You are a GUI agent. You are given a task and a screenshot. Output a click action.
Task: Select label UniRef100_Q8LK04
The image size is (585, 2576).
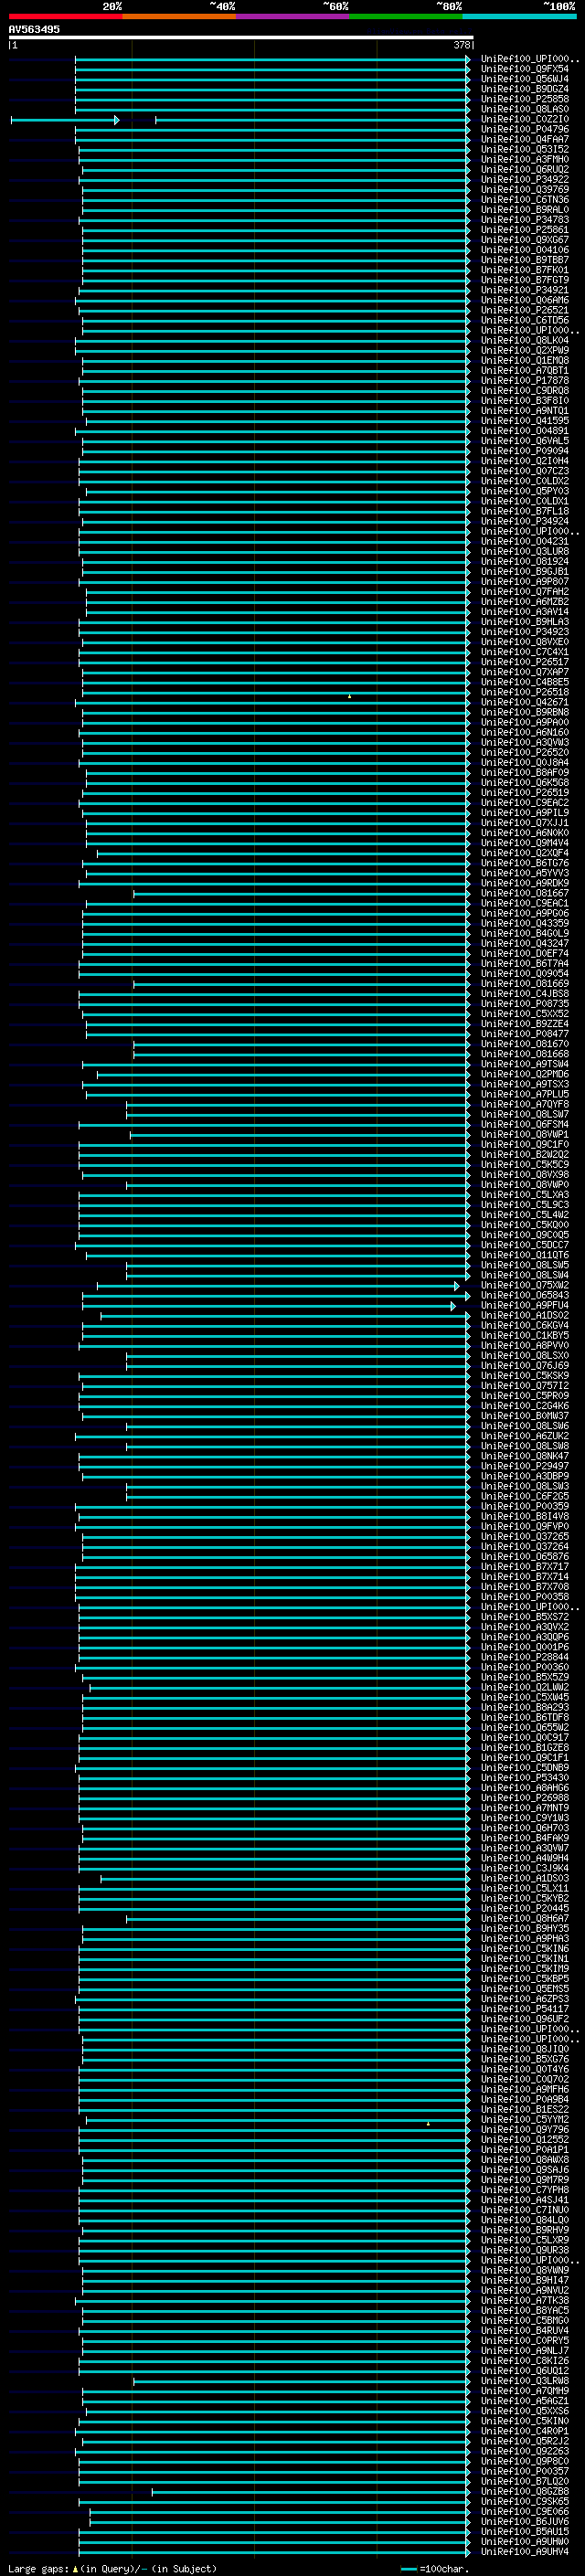pyautogui.click(x=525, y=340)
